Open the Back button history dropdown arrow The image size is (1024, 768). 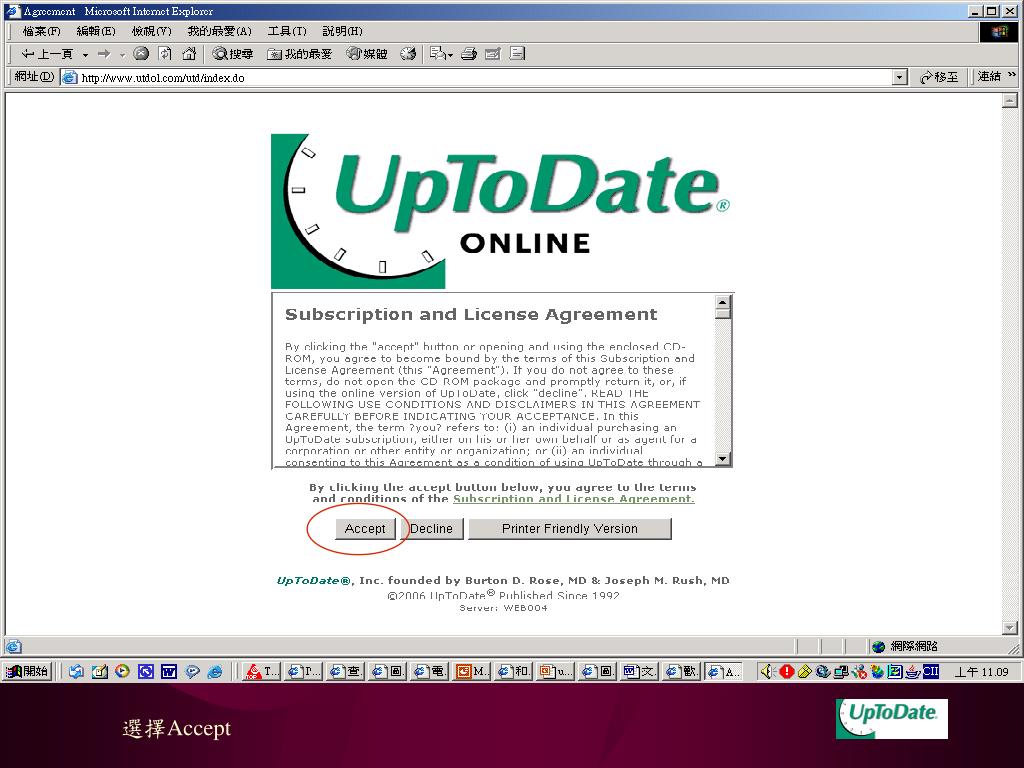click(x=85, y=55)
